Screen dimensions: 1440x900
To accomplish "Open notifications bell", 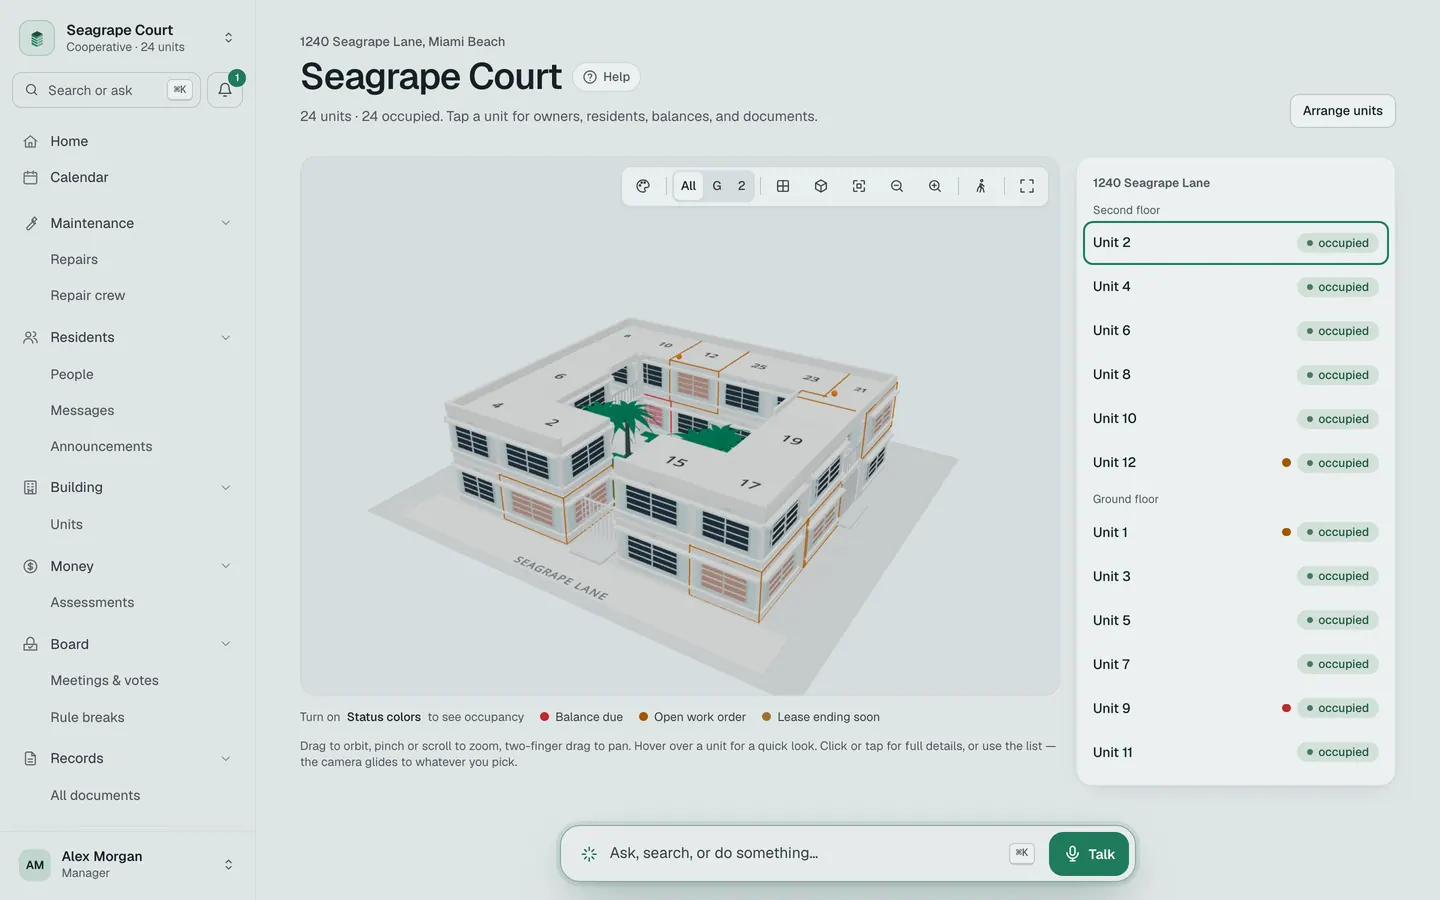I will click(x=225, y=90).
